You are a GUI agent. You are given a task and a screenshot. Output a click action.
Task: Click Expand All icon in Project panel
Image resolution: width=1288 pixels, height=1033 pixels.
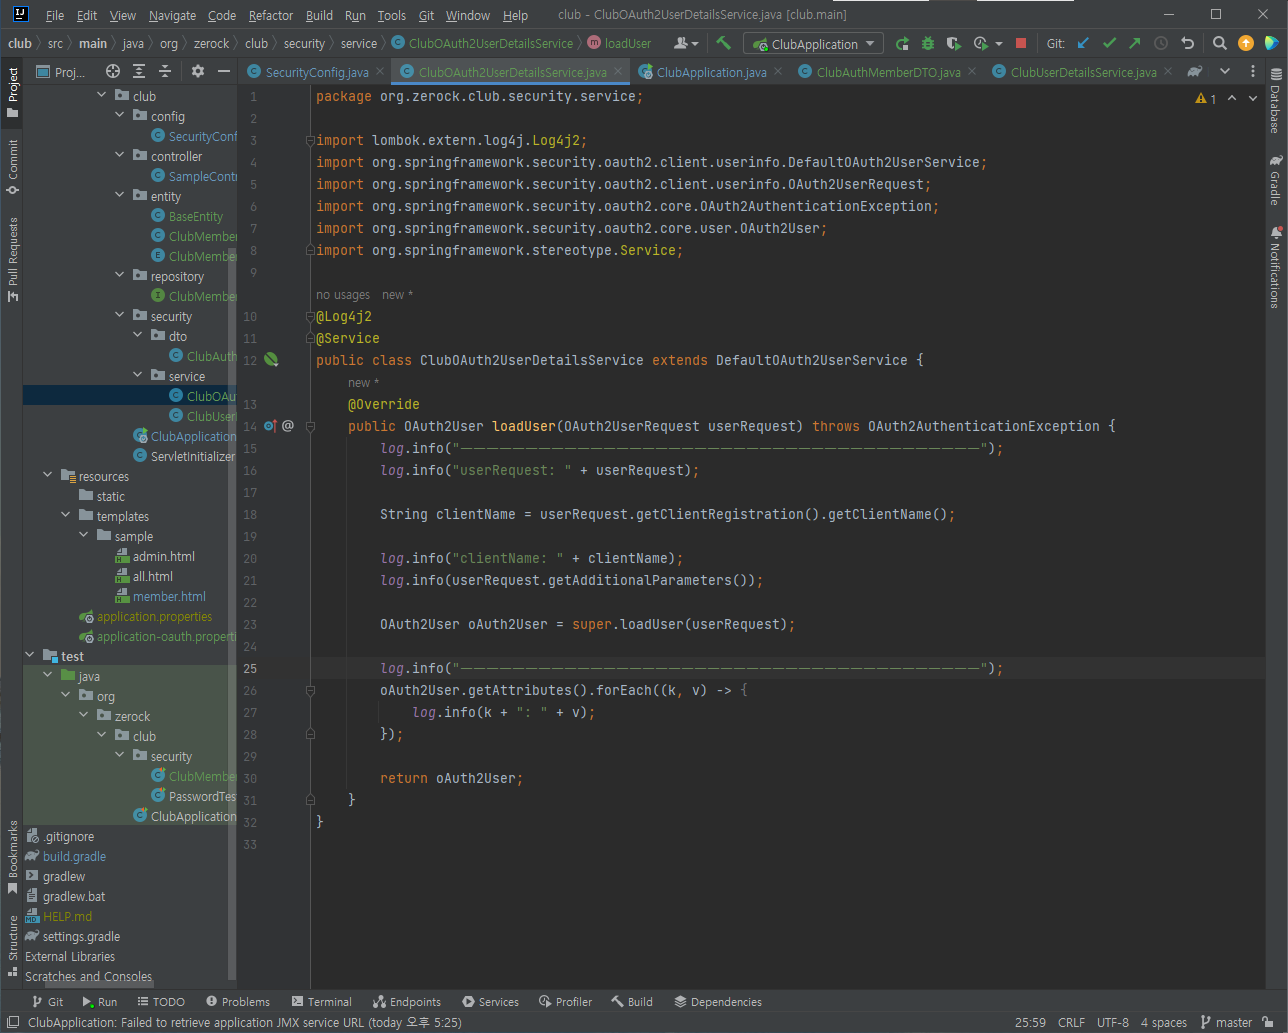coord(139,71)
